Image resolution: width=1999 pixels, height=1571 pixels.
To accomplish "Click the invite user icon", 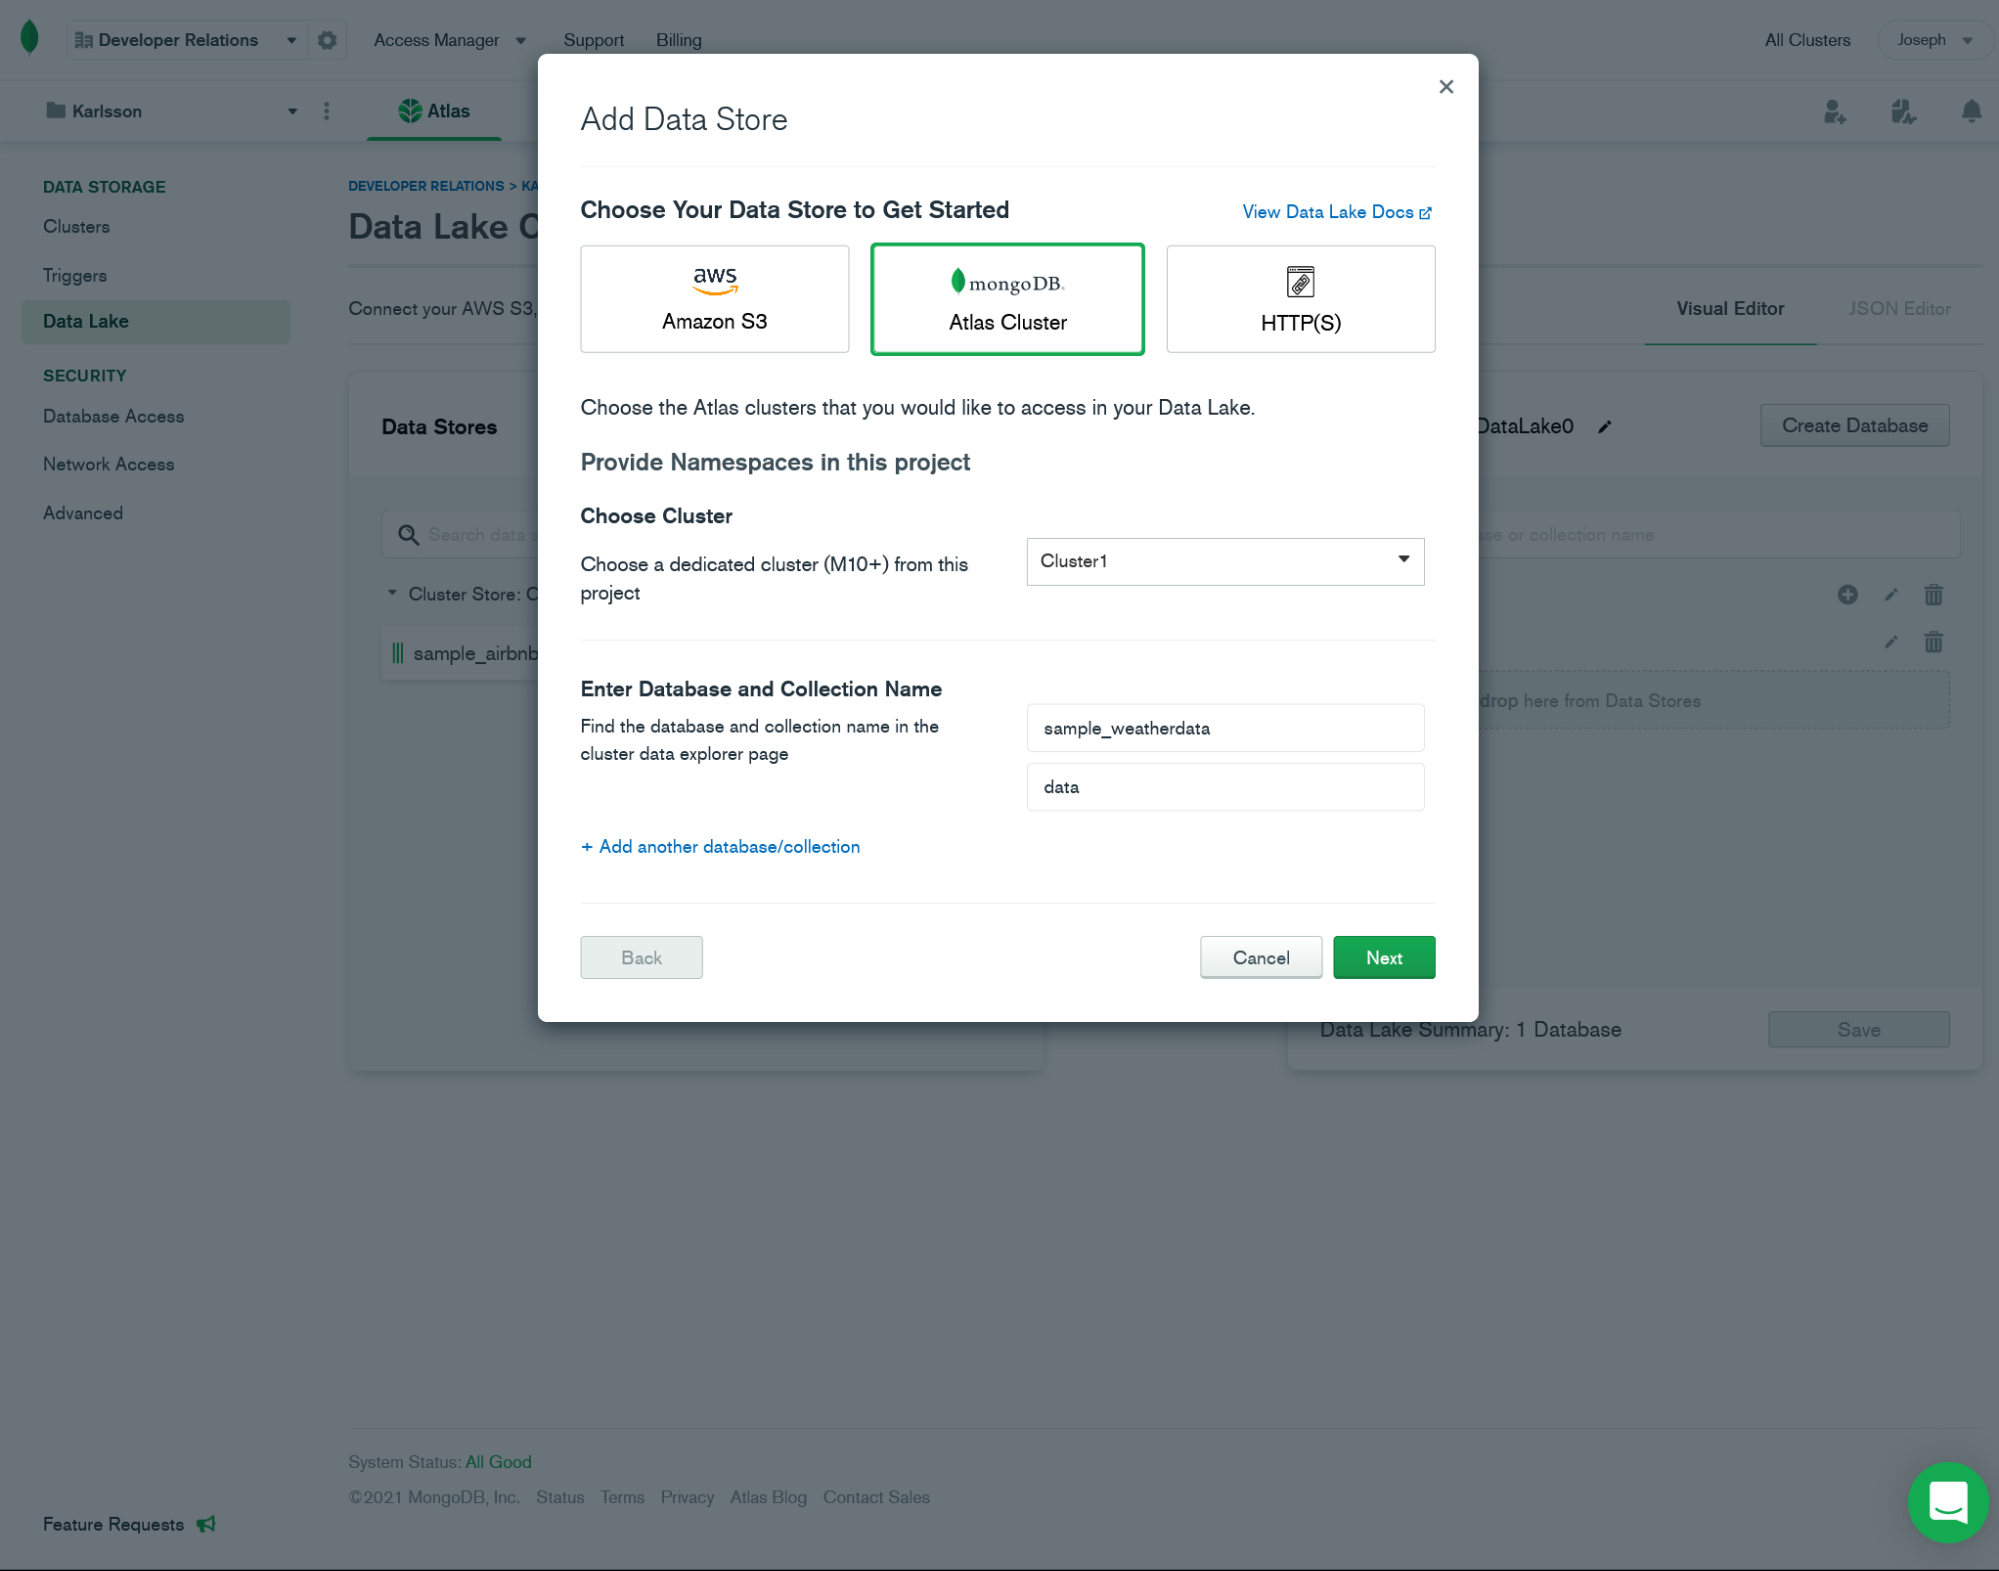I will 1834,111.
